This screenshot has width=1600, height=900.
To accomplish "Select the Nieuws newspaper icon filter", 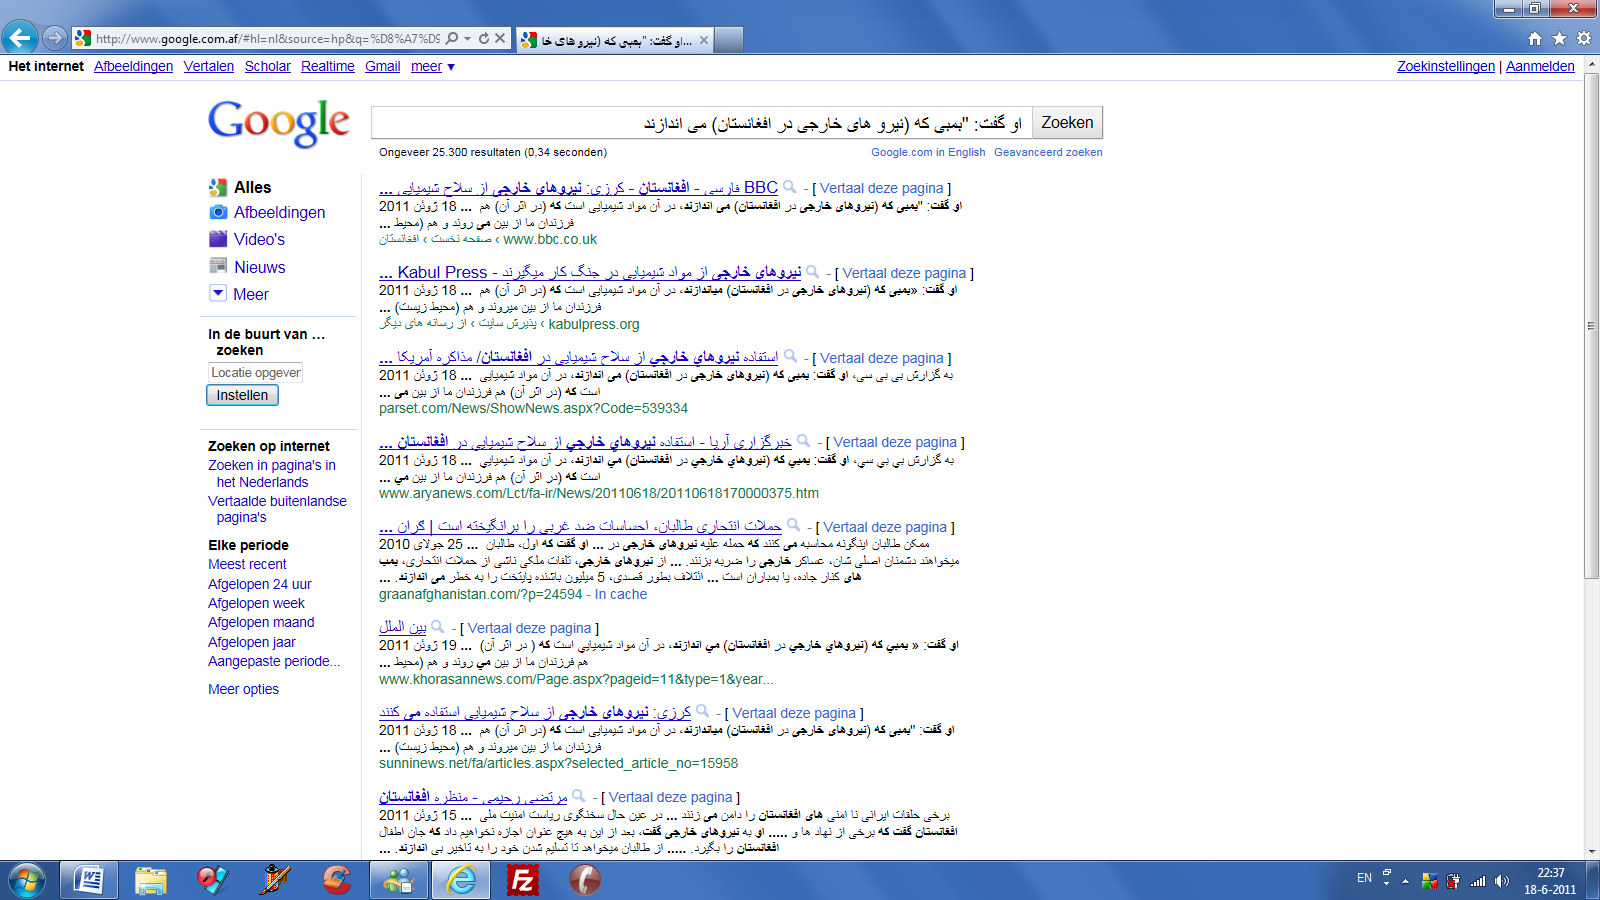I will coord(218,266).
